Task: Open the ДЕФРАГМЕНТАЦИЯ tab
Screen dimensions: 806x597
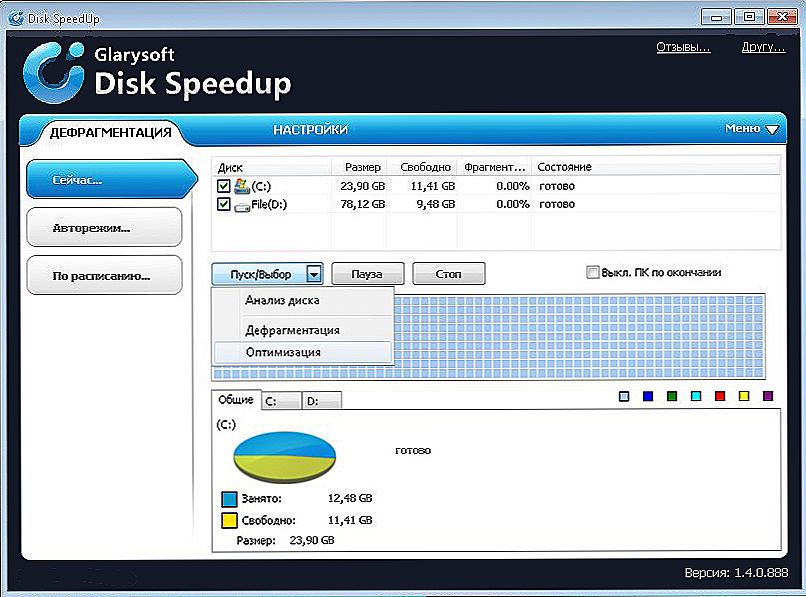Action: pyautogui.click(x=111, y=133)
